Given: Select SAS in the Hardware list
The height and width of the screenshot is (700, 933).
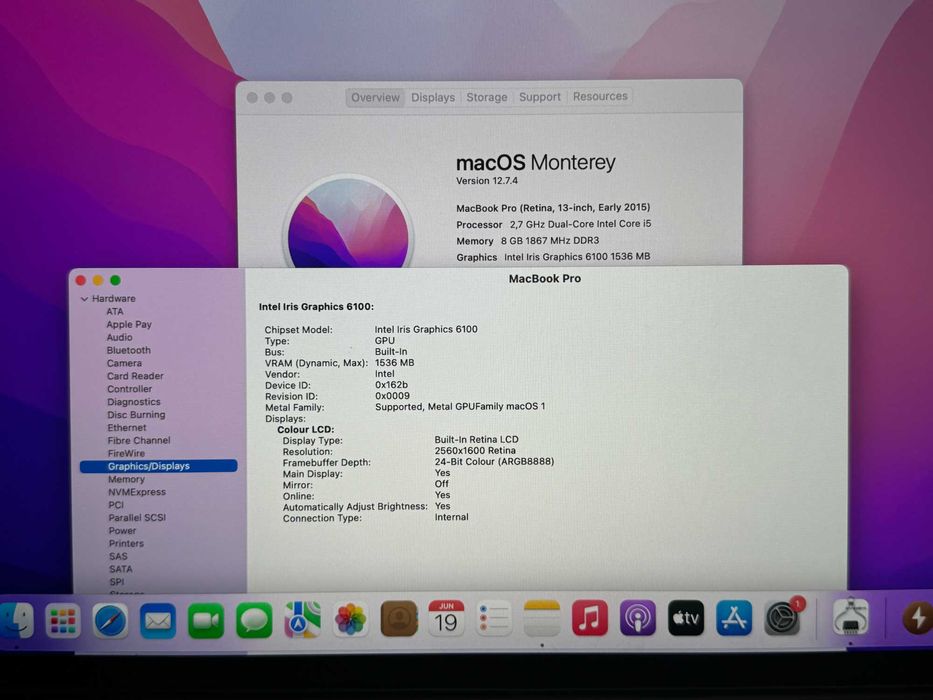Looking at the screenshot, I should pos(118,557).
